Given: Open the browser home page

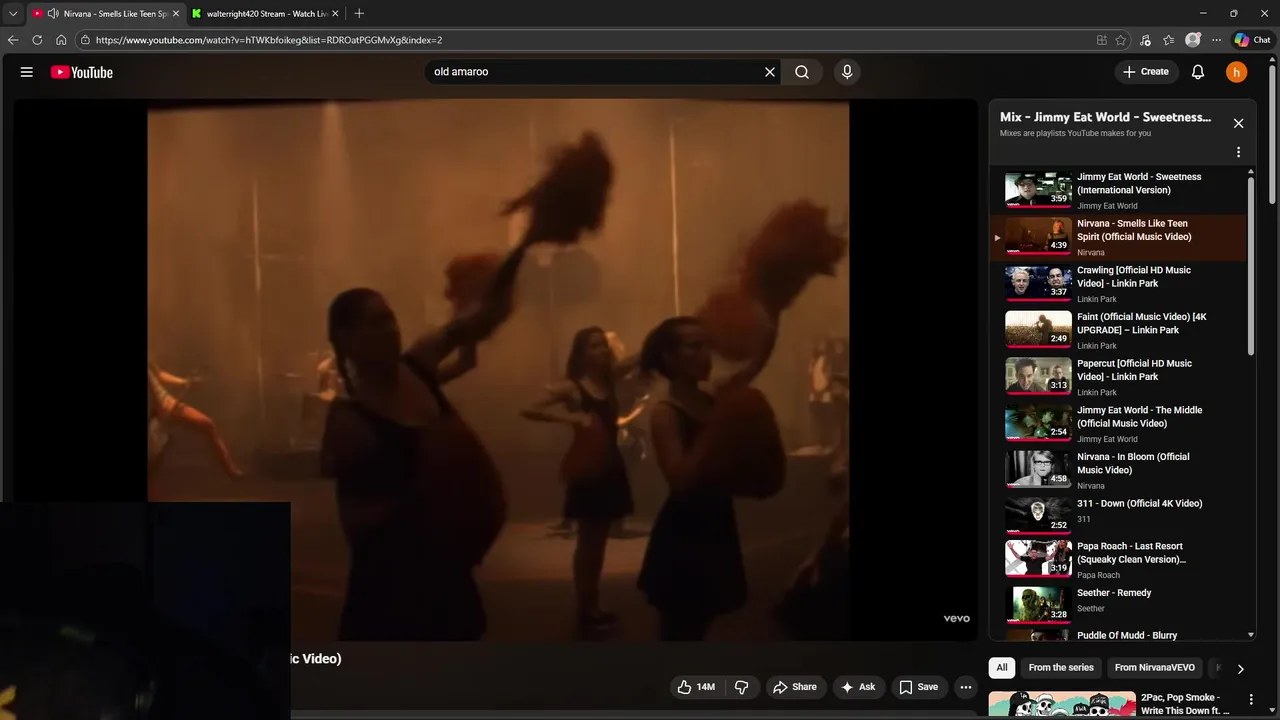Looking at the screenshot, I should coord(61,40).
